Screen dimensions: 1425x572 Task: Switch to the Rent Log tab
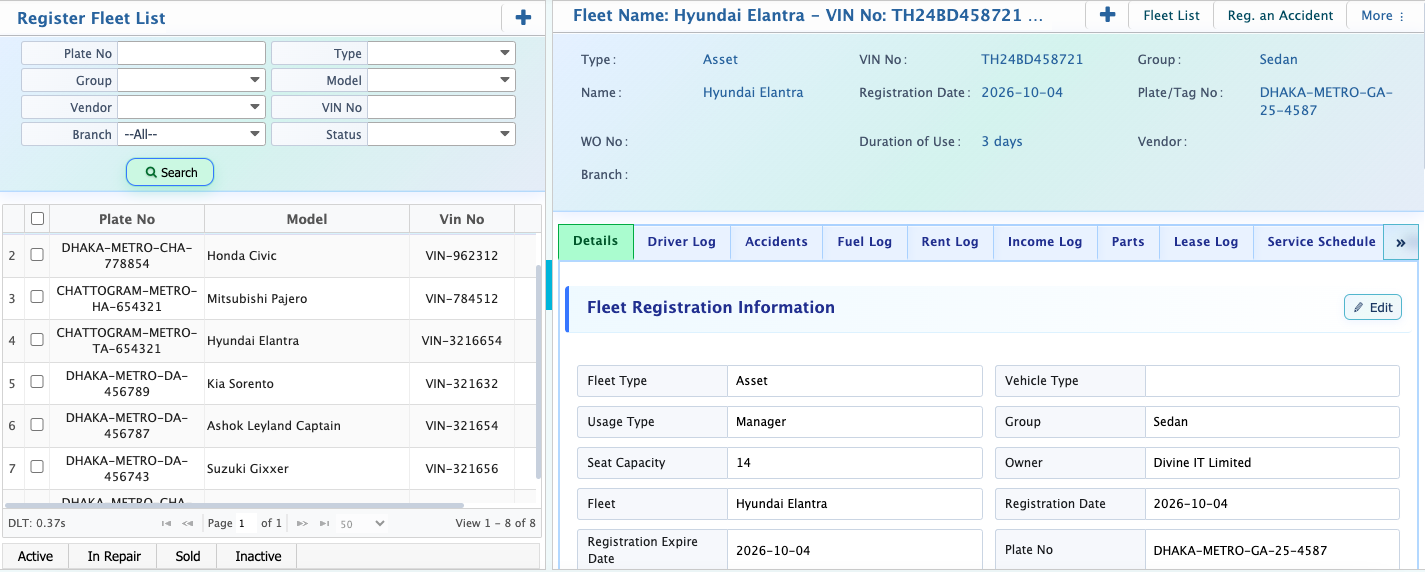[950, 242]
